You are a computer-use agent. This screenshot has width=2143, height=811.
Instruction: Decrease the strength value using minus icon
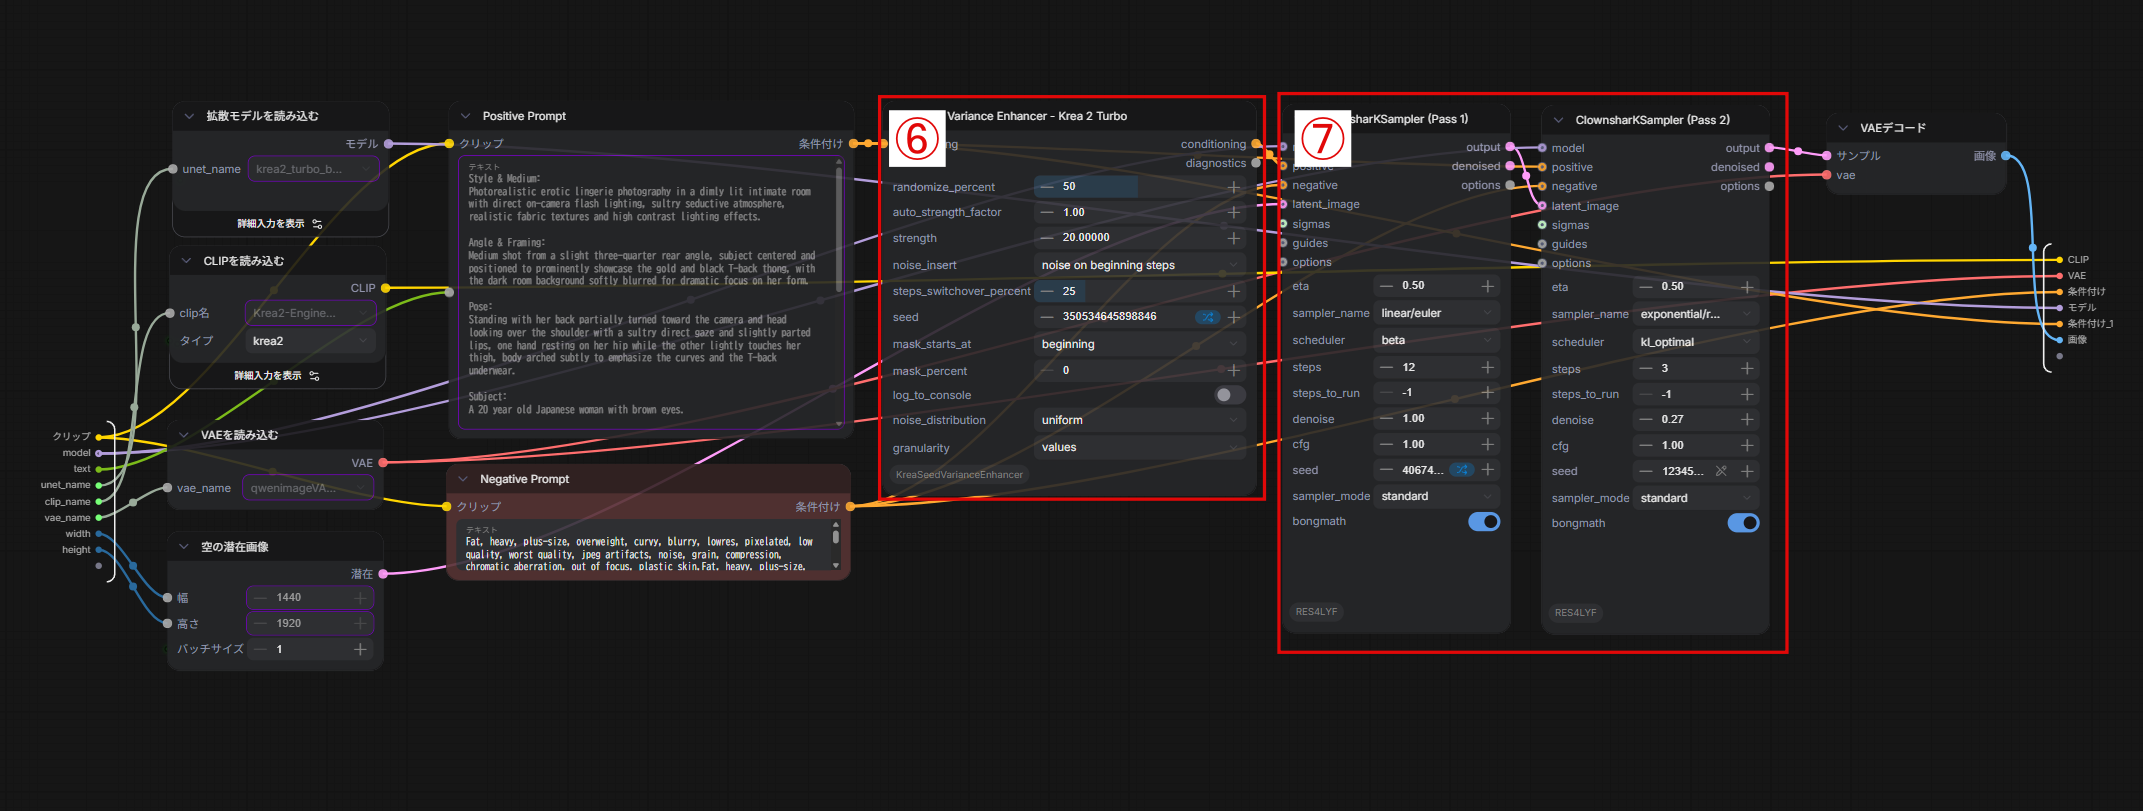coord(1047,238)
